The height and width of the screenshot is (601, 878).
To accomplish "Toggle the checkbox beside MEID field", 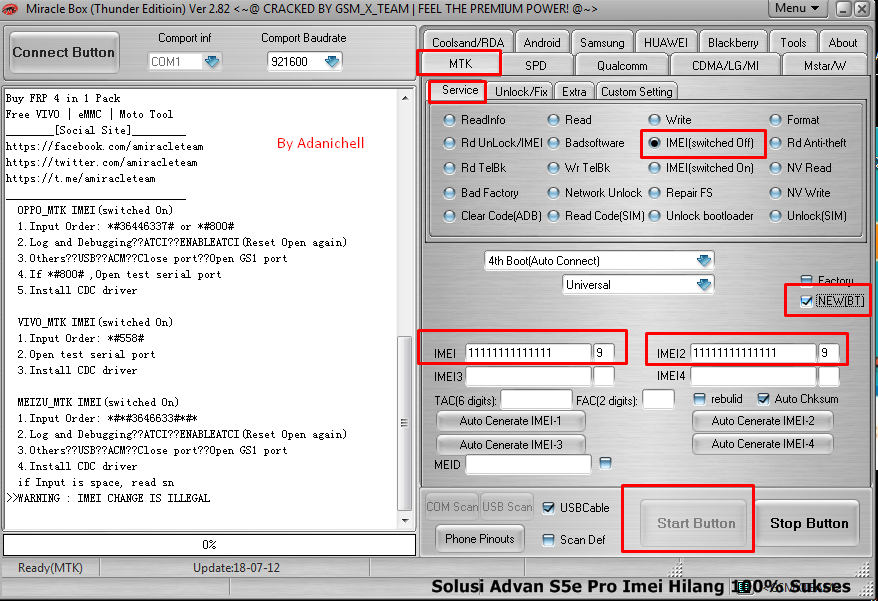I will point(605,463).
